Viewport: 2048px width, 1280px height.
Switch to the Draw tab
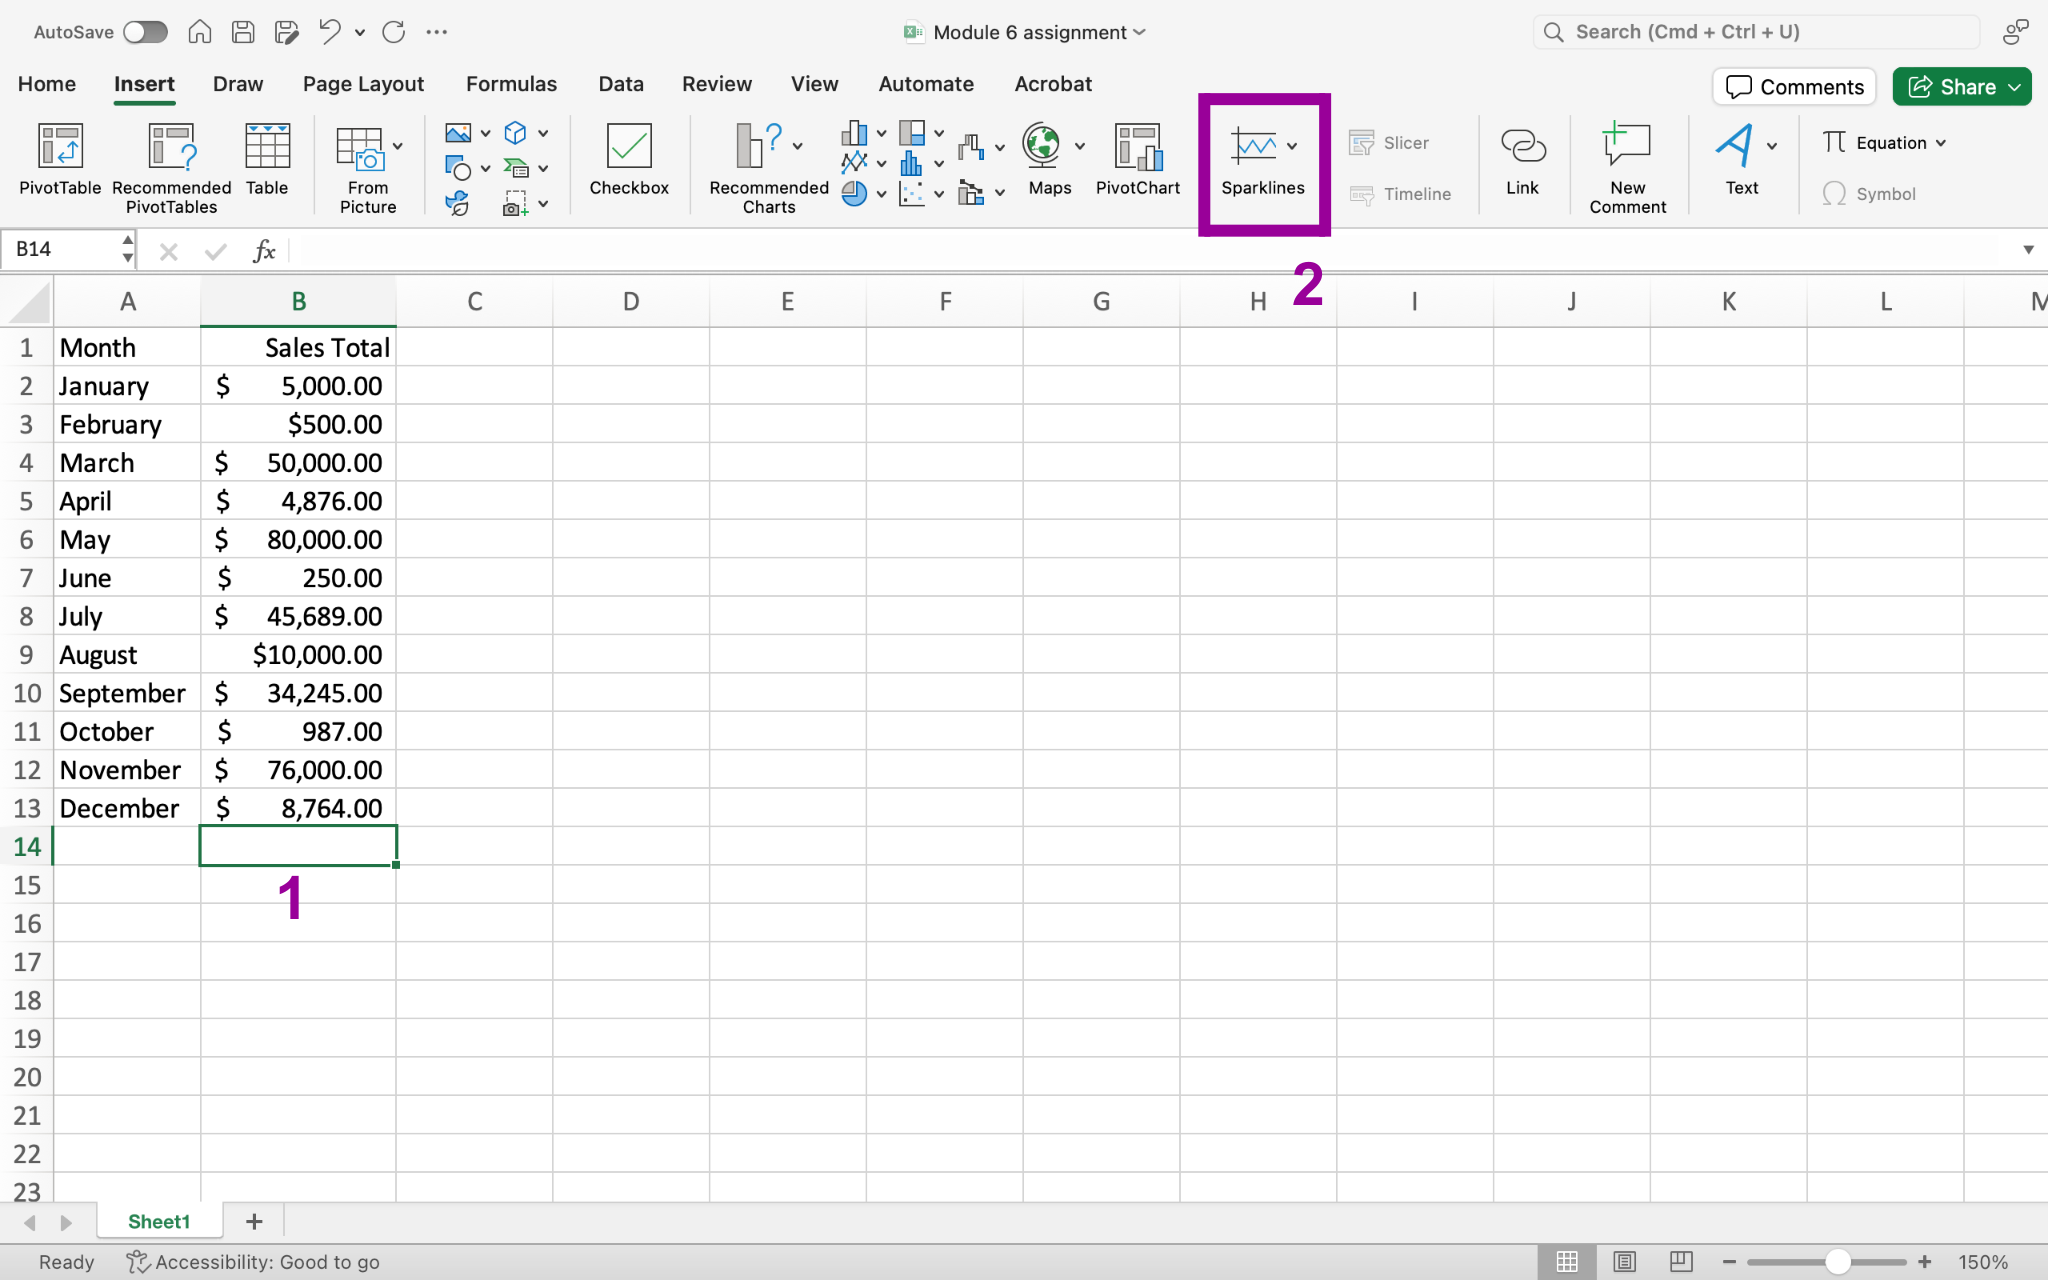pos(238,84)
